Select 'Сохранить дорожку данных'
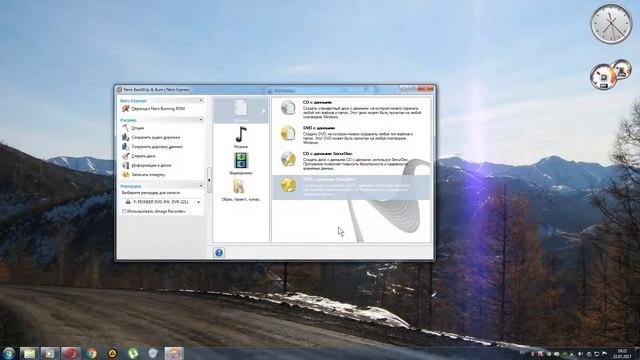Screen dimensions: 640x360 [157, 147]
